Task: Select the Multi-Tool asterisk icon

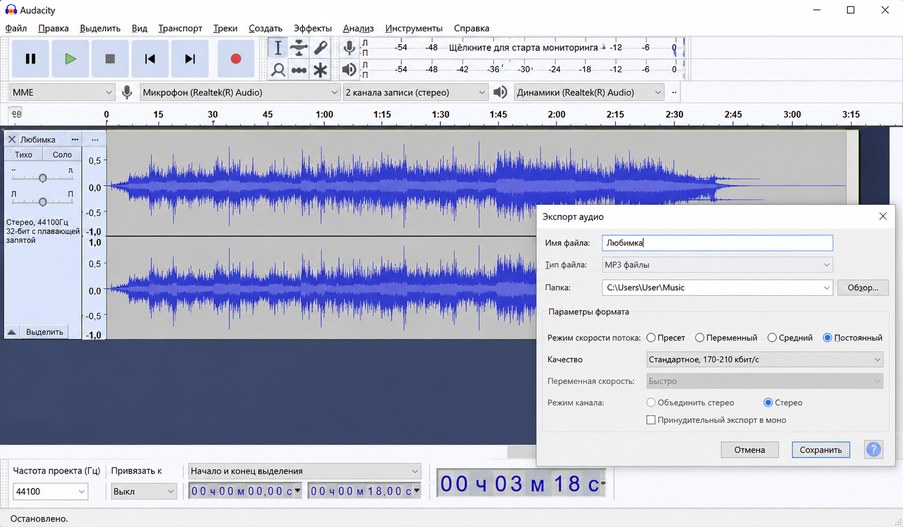Action: coord(320,70)
